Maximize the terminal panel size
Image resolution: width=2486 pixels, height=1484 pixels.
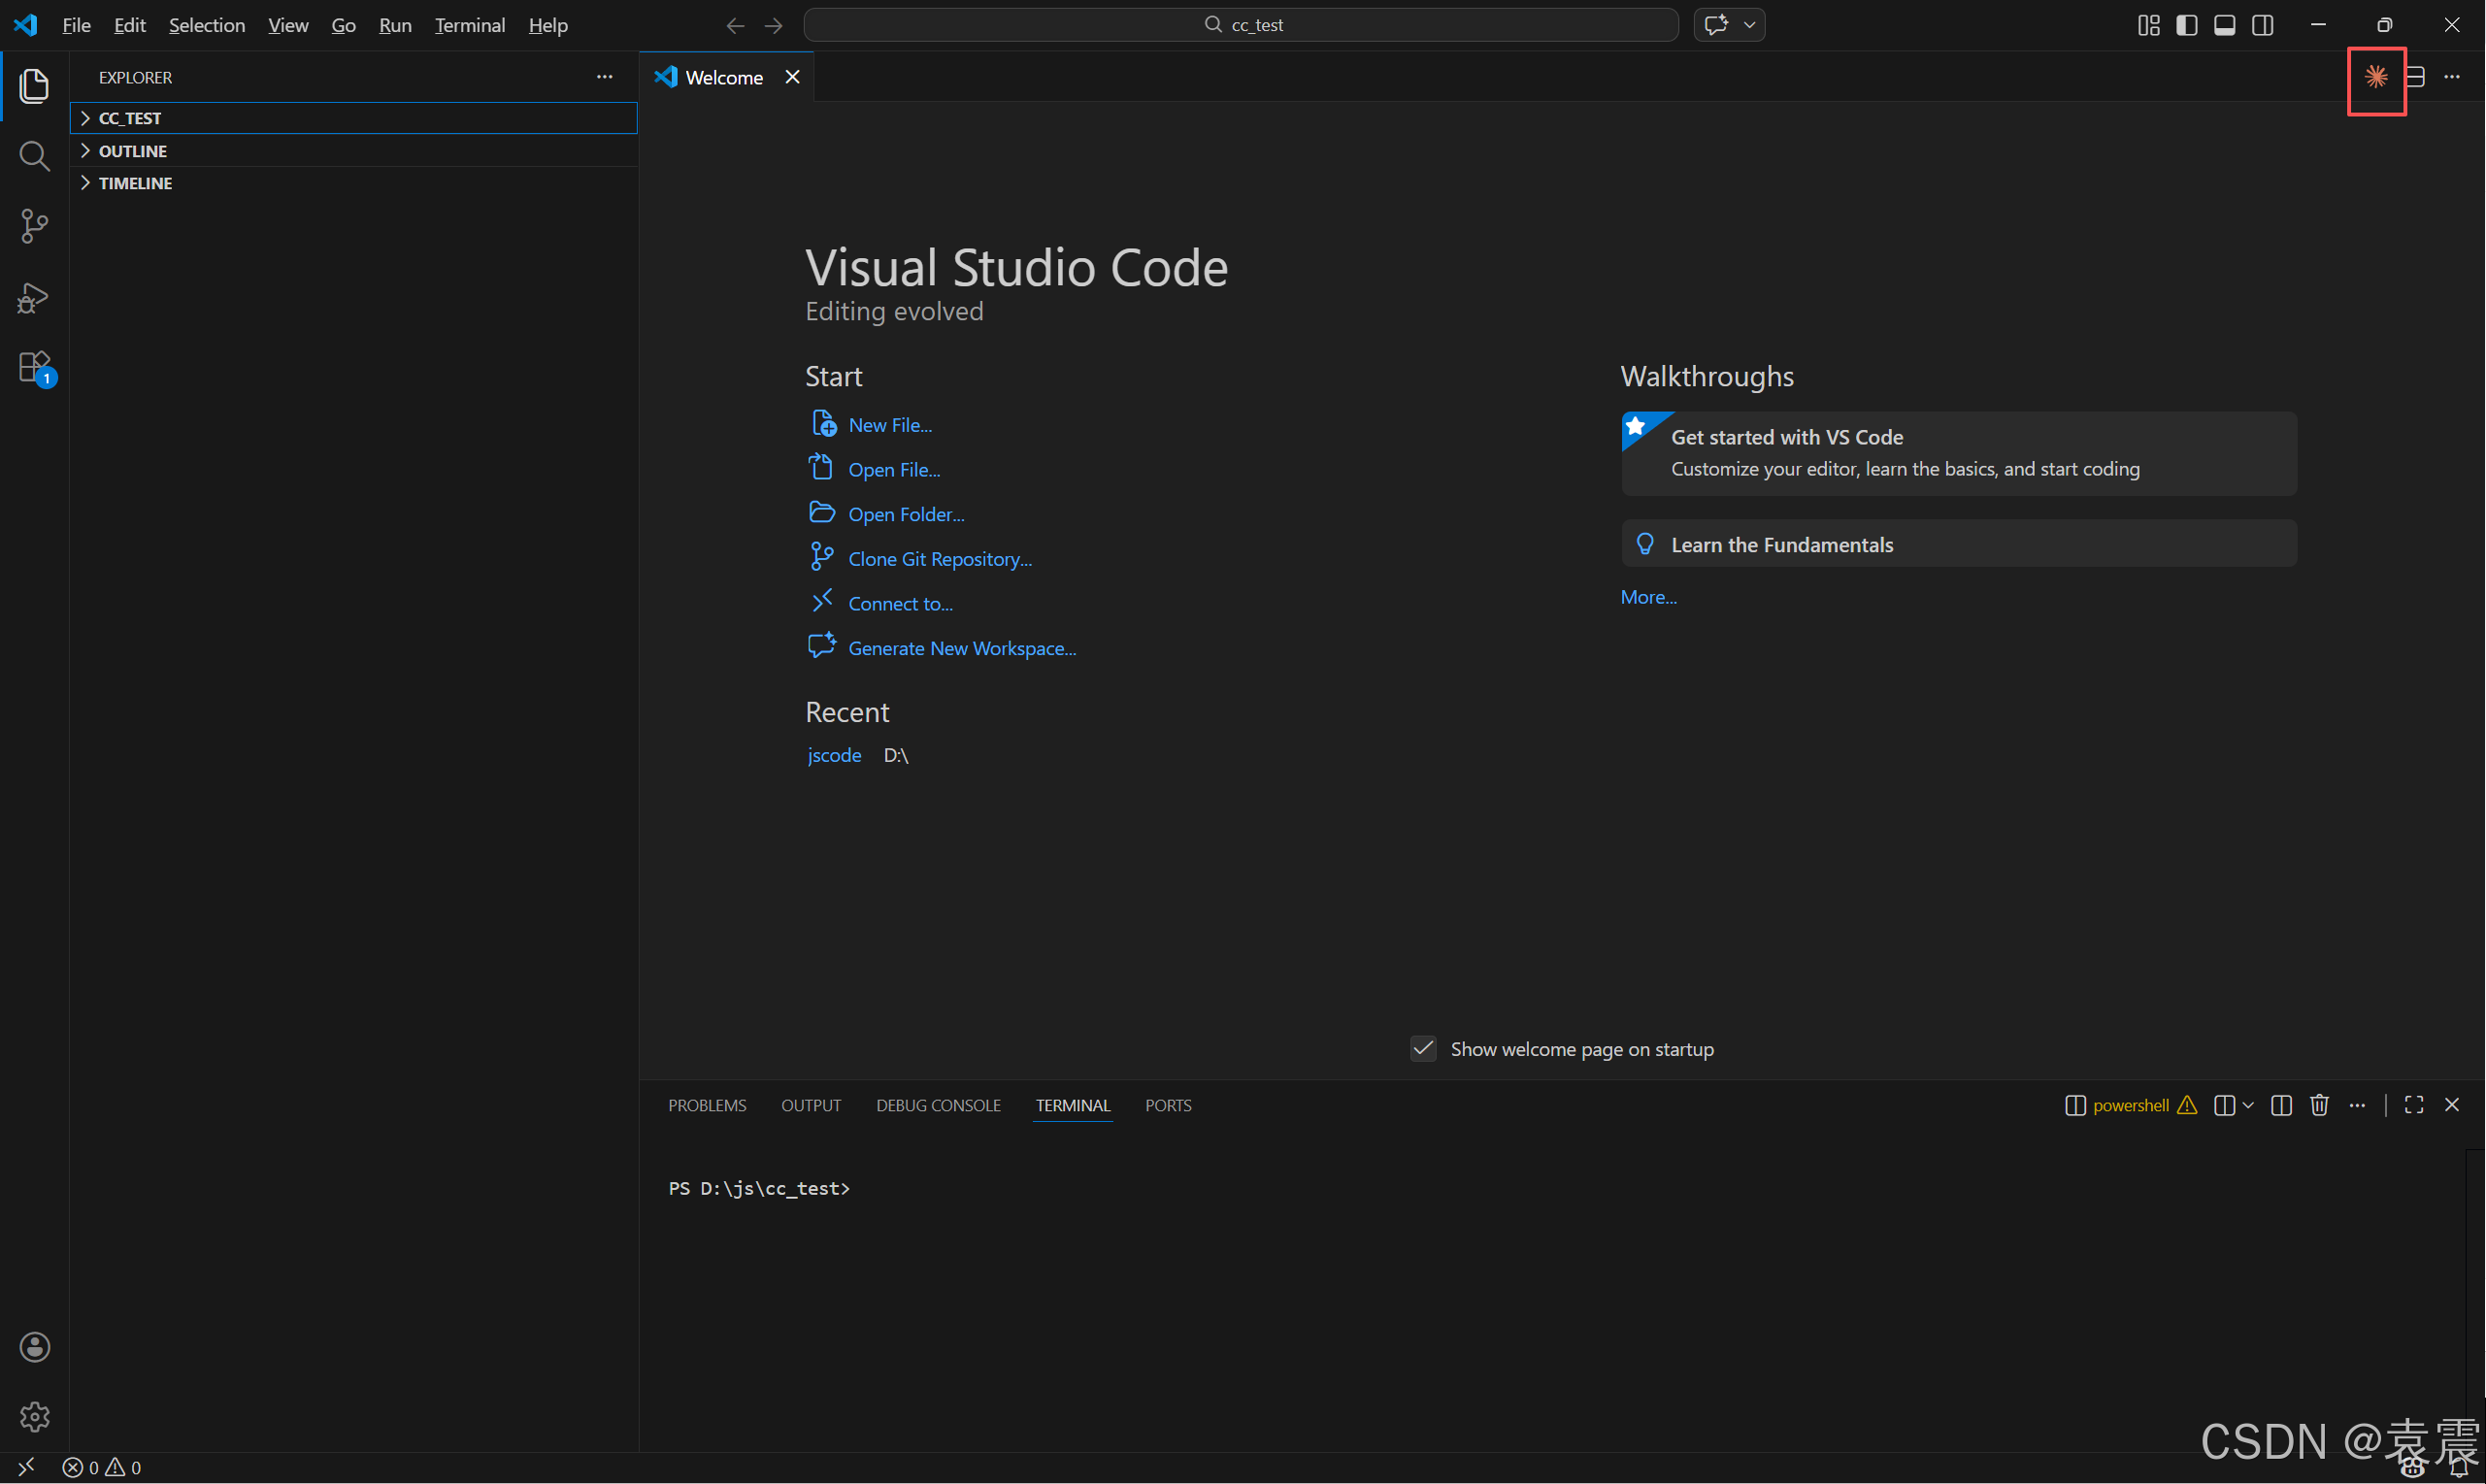pos(2413,1105)
